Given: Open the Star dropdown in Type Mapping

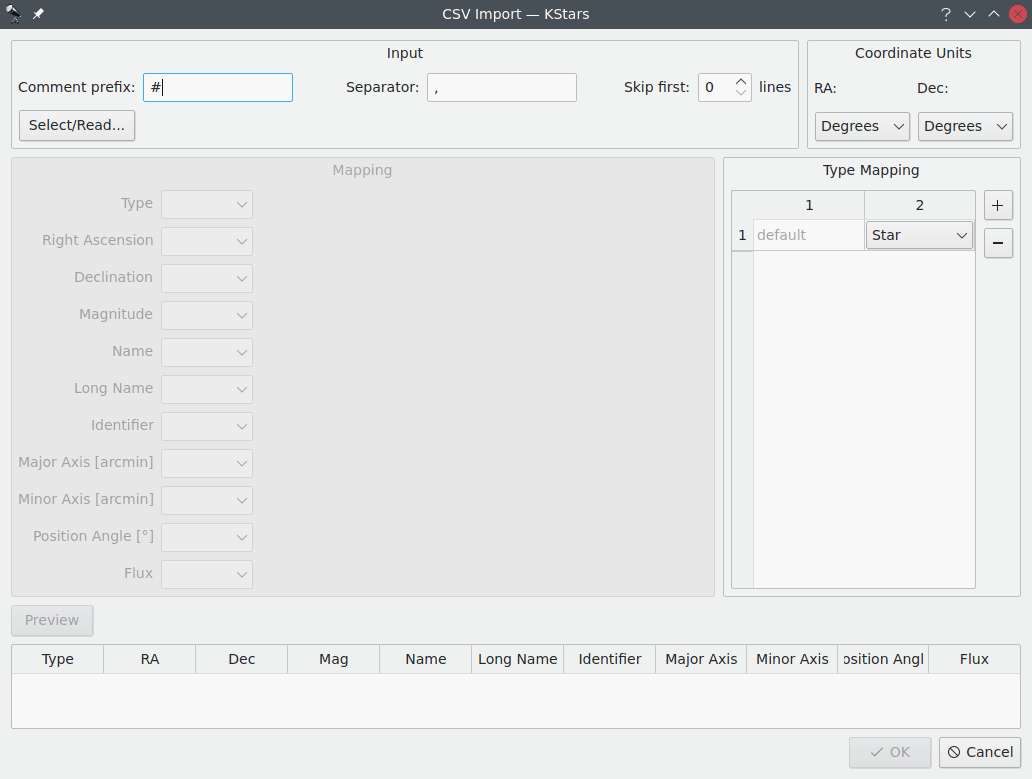Looking at the screenshot, I should click(918, 235).
